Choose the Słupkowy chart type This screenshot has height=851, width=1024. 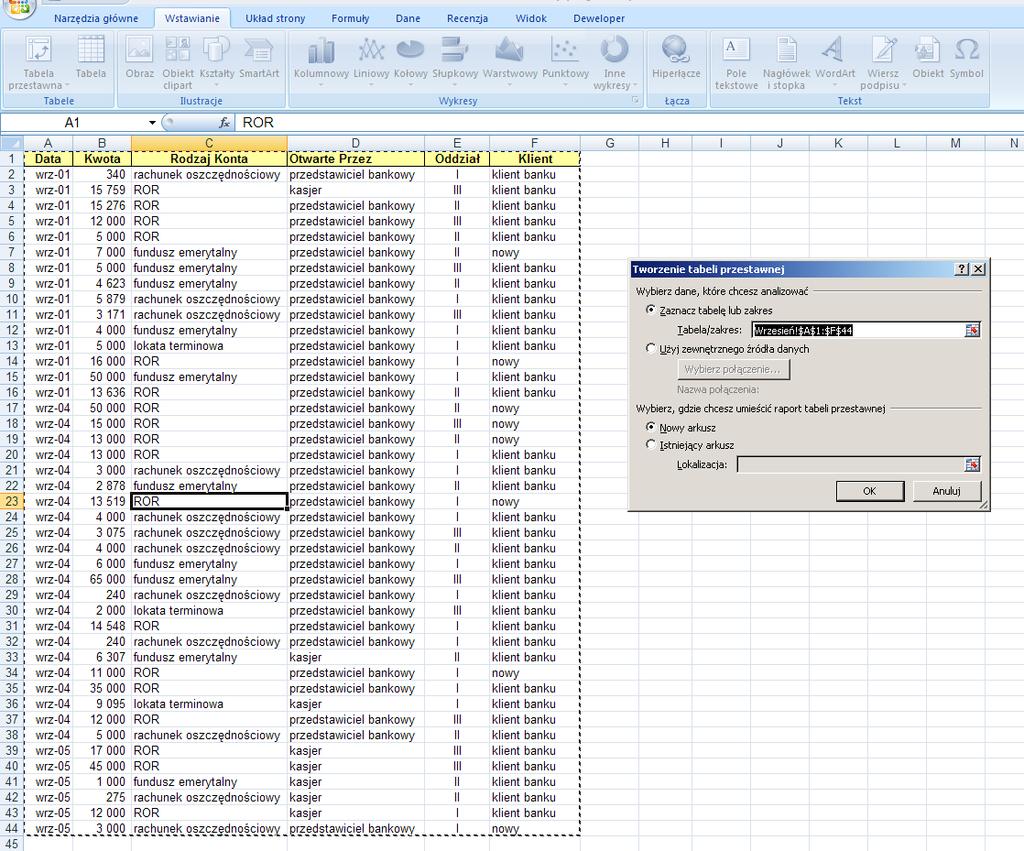455,63
